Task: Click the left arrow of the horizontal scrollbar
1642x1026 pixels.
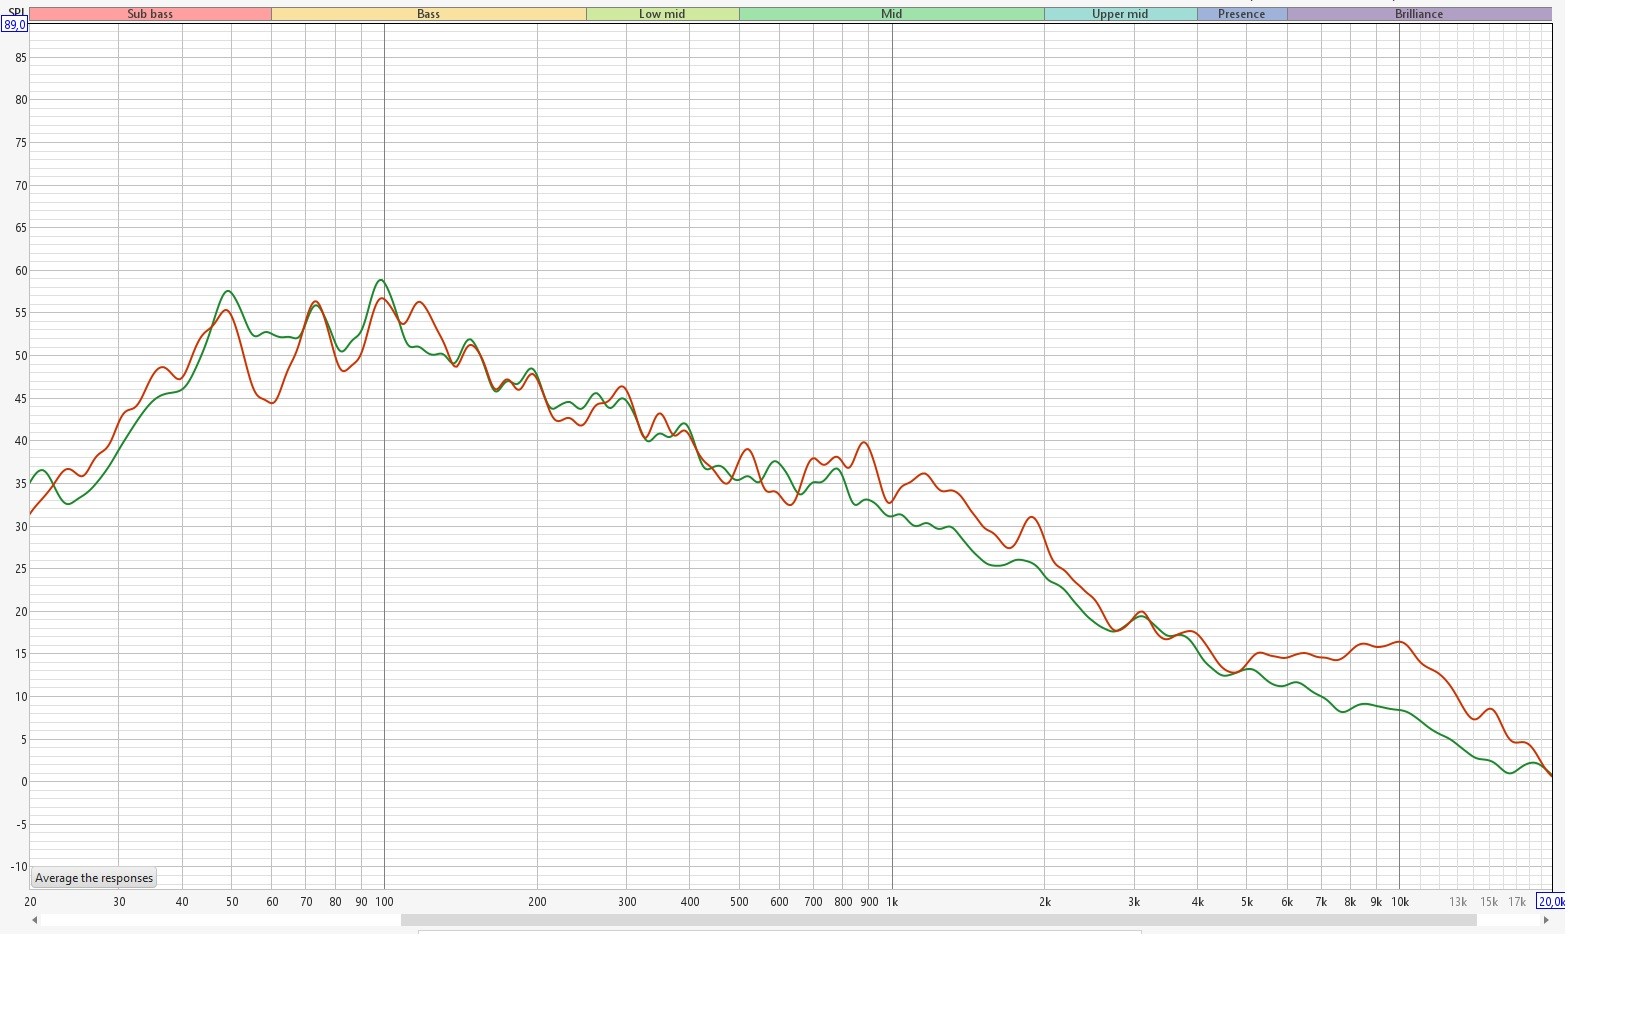Action: pos(35,920)
